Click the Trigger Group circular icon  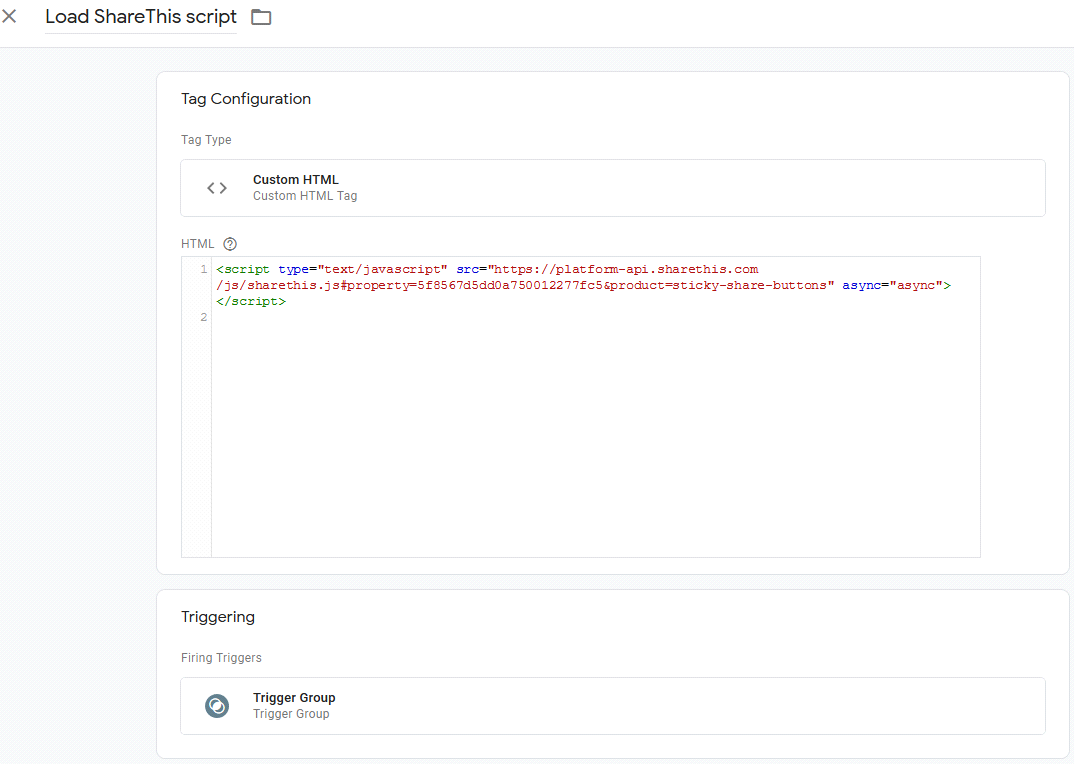coord(217,706)
